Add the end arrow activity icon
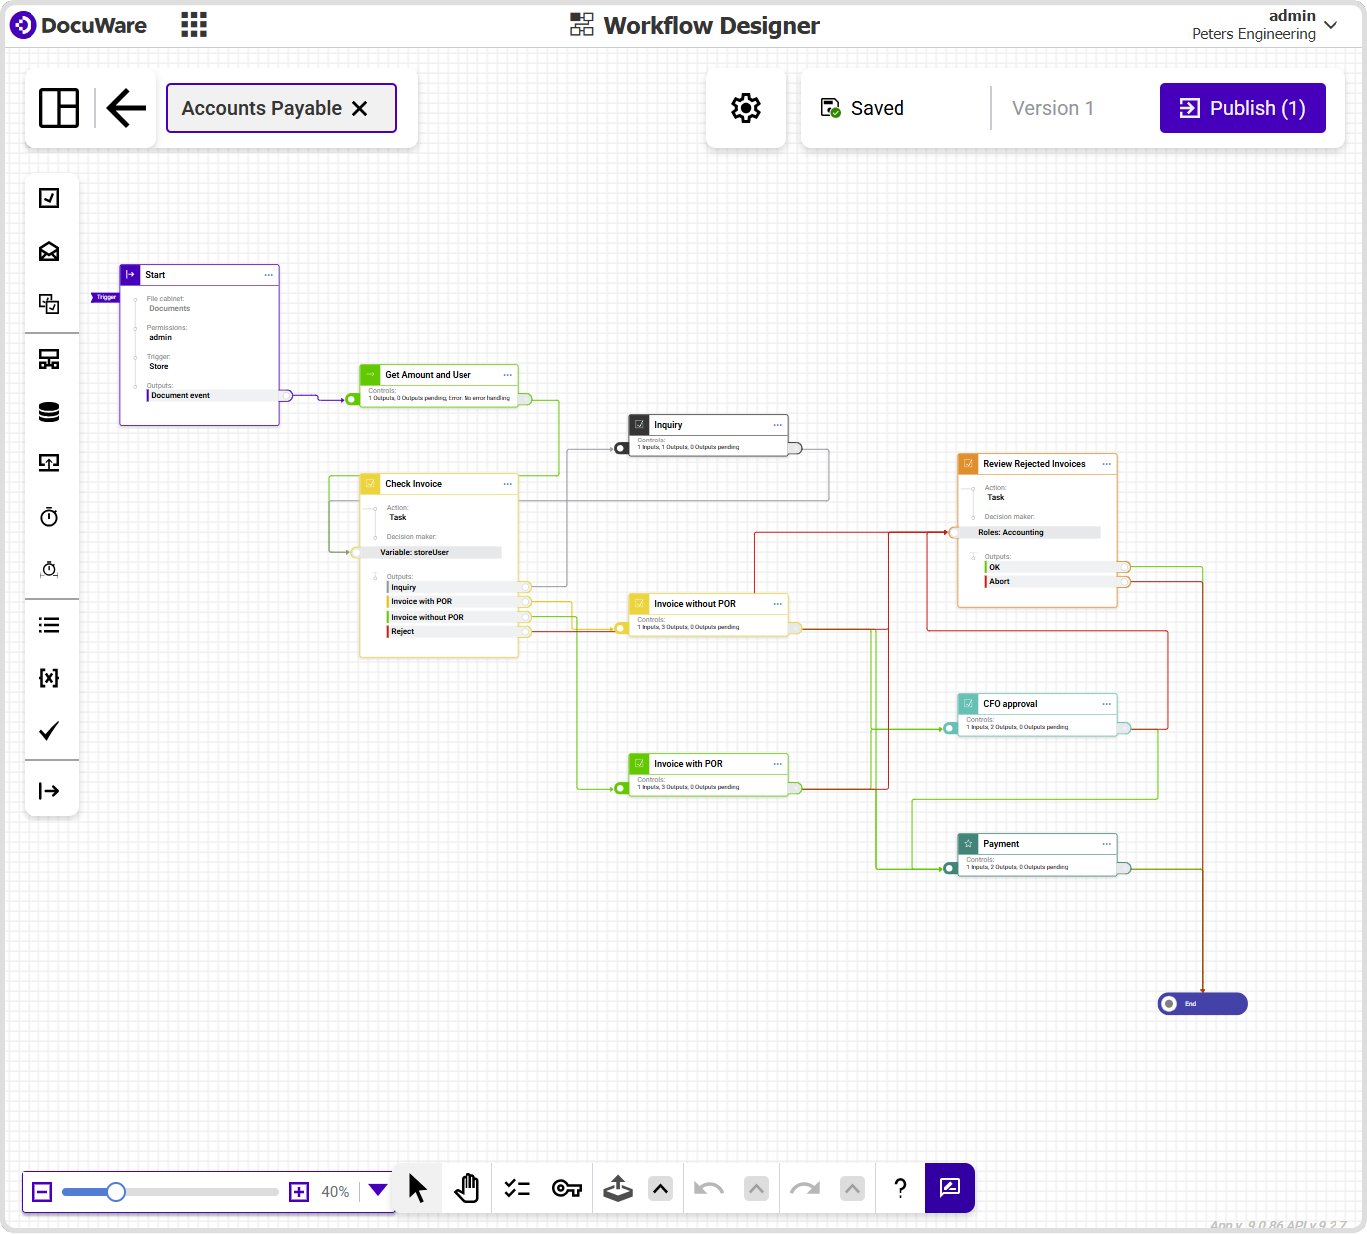1367x1234 pixels. click(x=49, y=791)
